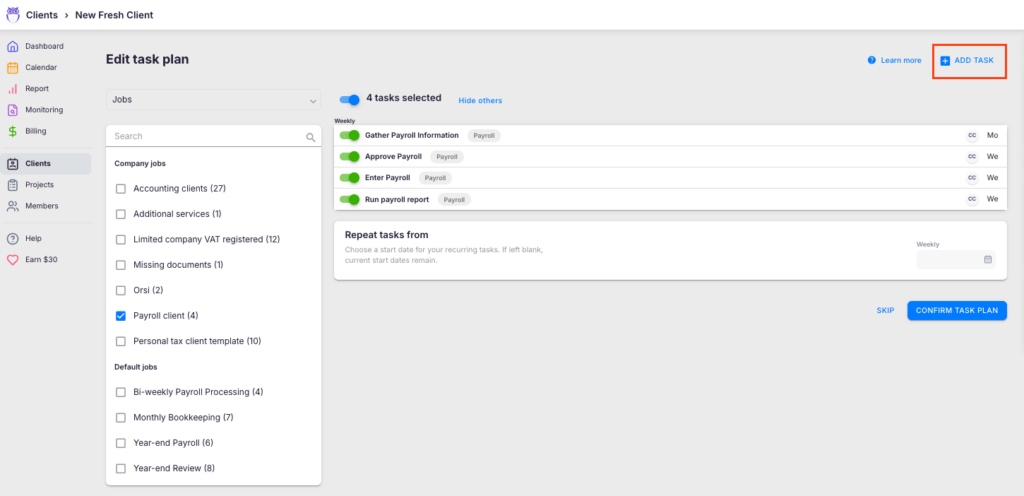Viewport: 1024px width, 496px height.
Task: Expand the Jobs dropdown
Action: tap(213, 100)
